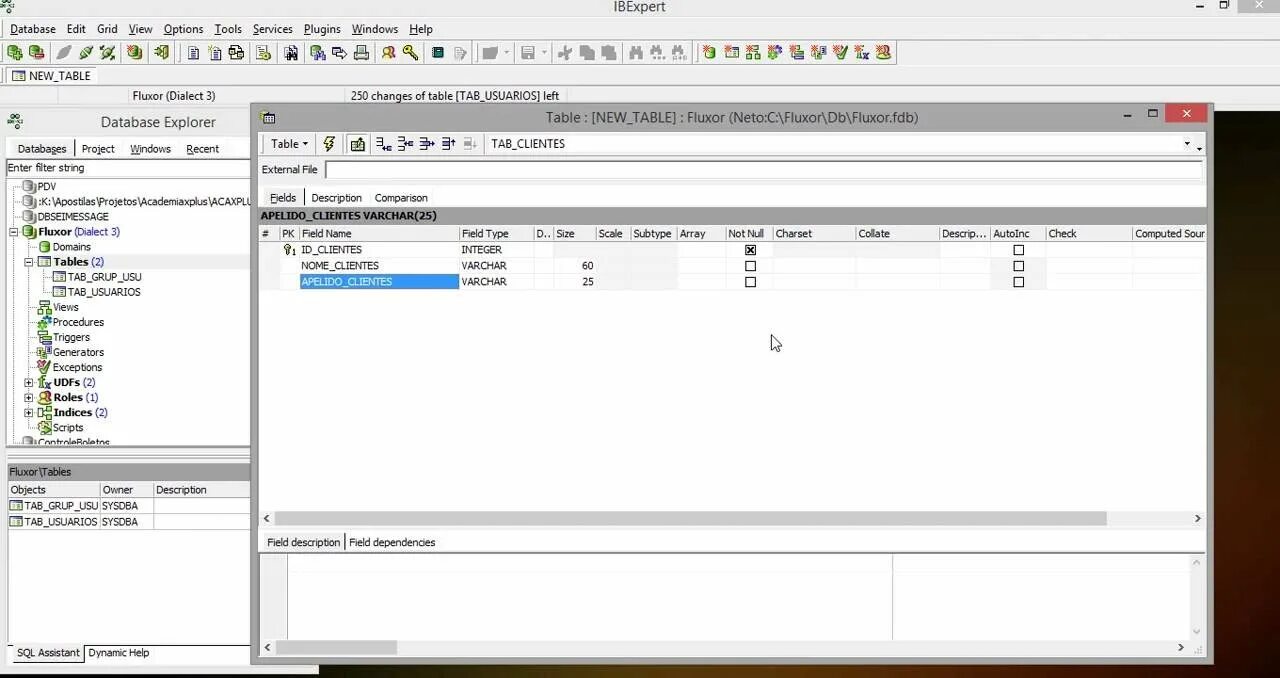Open the Table dropdown in the editor

[x=288, y=144]
